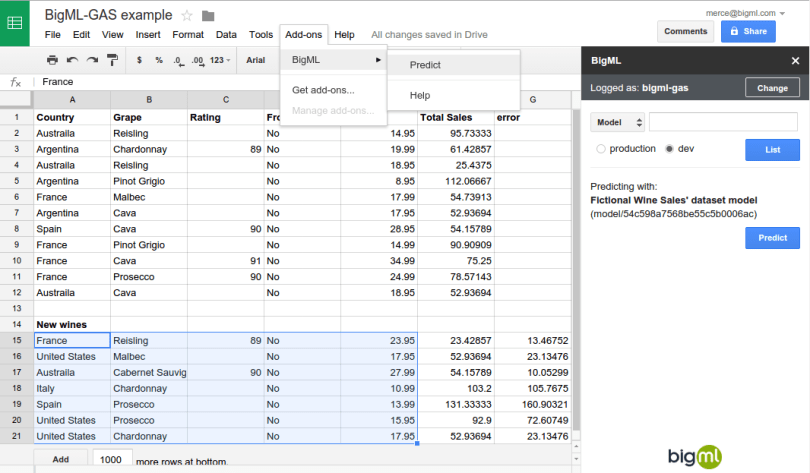
Task: Close the BigML sidebar panel
Action: pyautogui.click(x=795, y=61)
